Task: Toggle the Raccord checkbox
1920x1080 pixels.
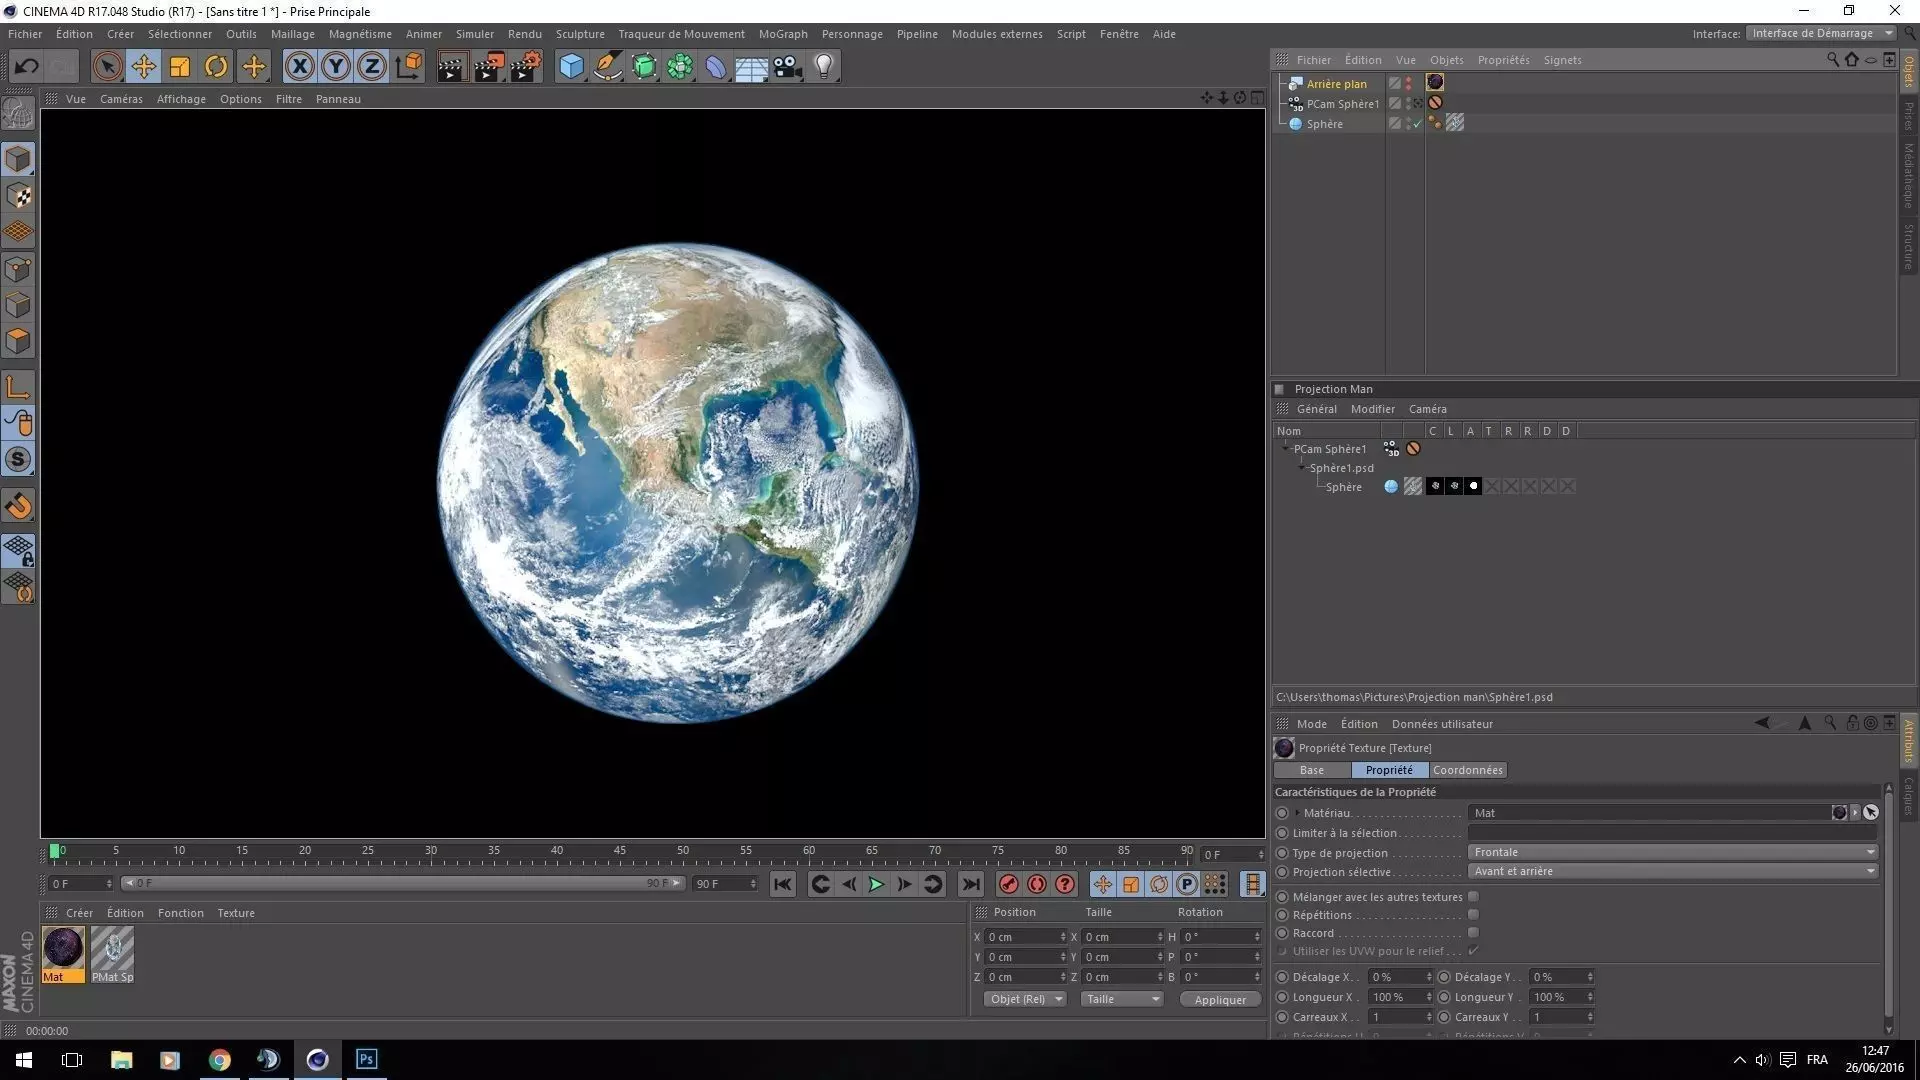Action: [x=1473, y=933]
